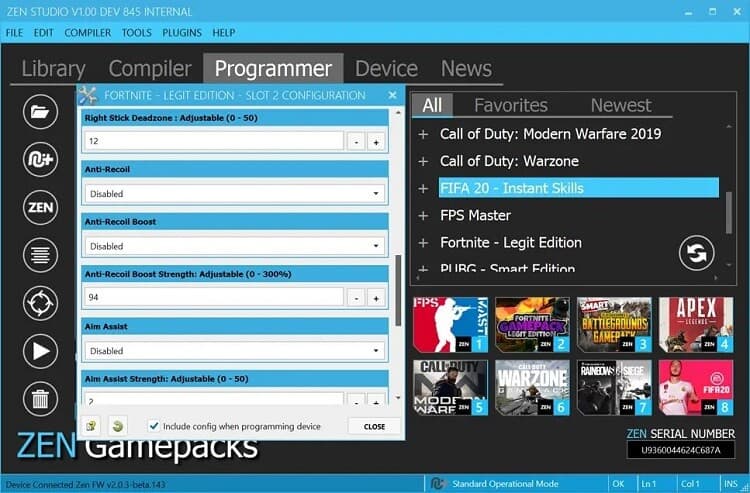Click the refresh icon beside the gamepack list
The height and width of the screenshot is (493, 750).
pyautogui.click(x=696, y=253)
